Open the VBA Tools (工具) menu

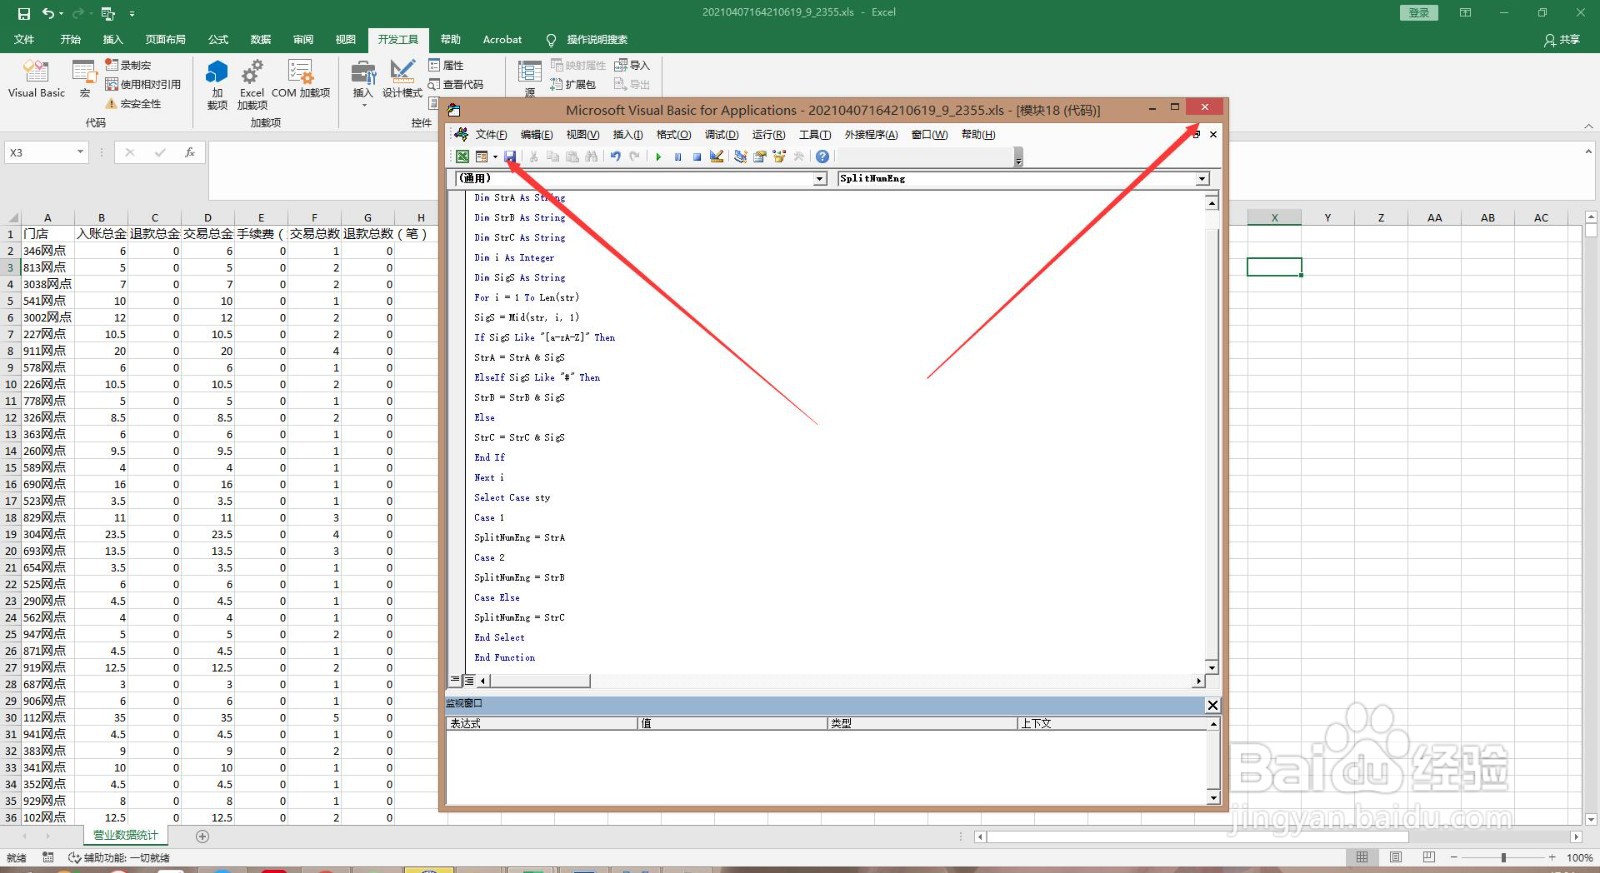815,134
